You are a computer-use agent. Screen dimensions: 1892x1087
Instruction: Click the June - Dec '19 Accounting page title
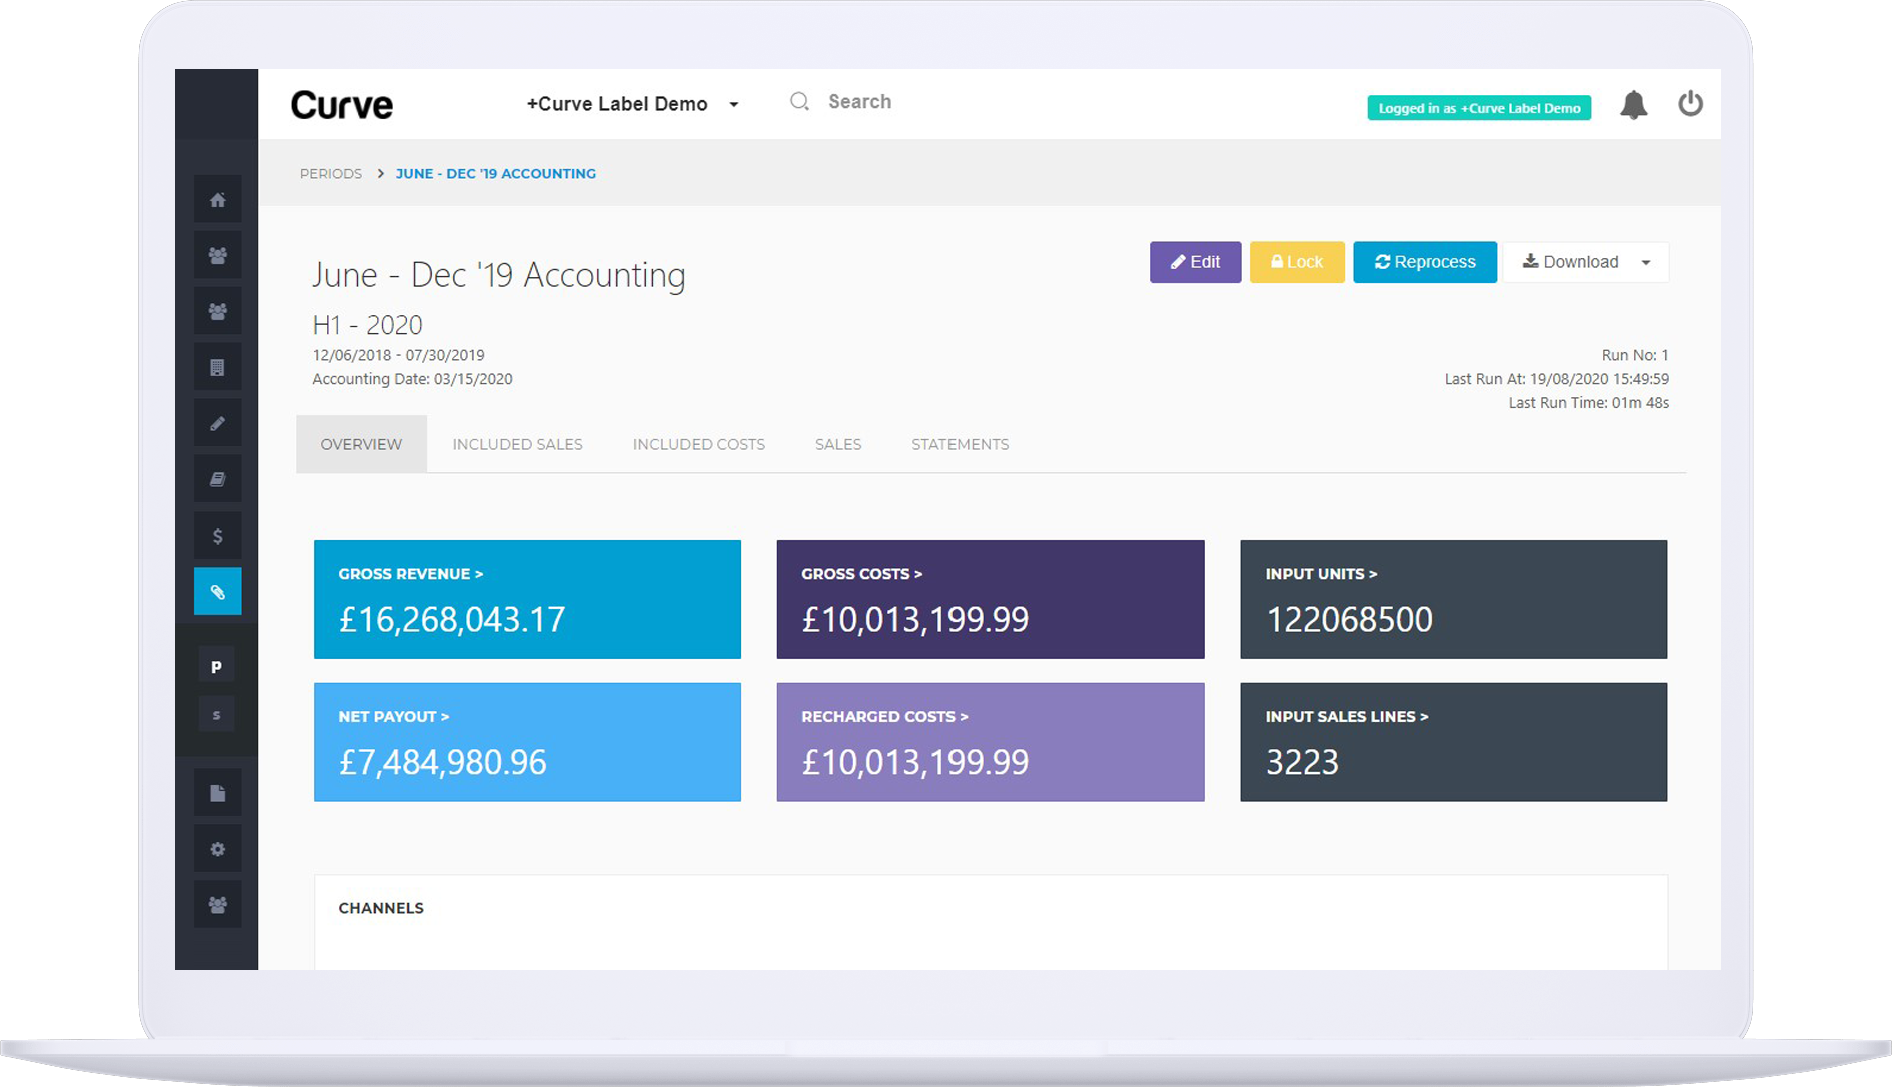point(499,275)
